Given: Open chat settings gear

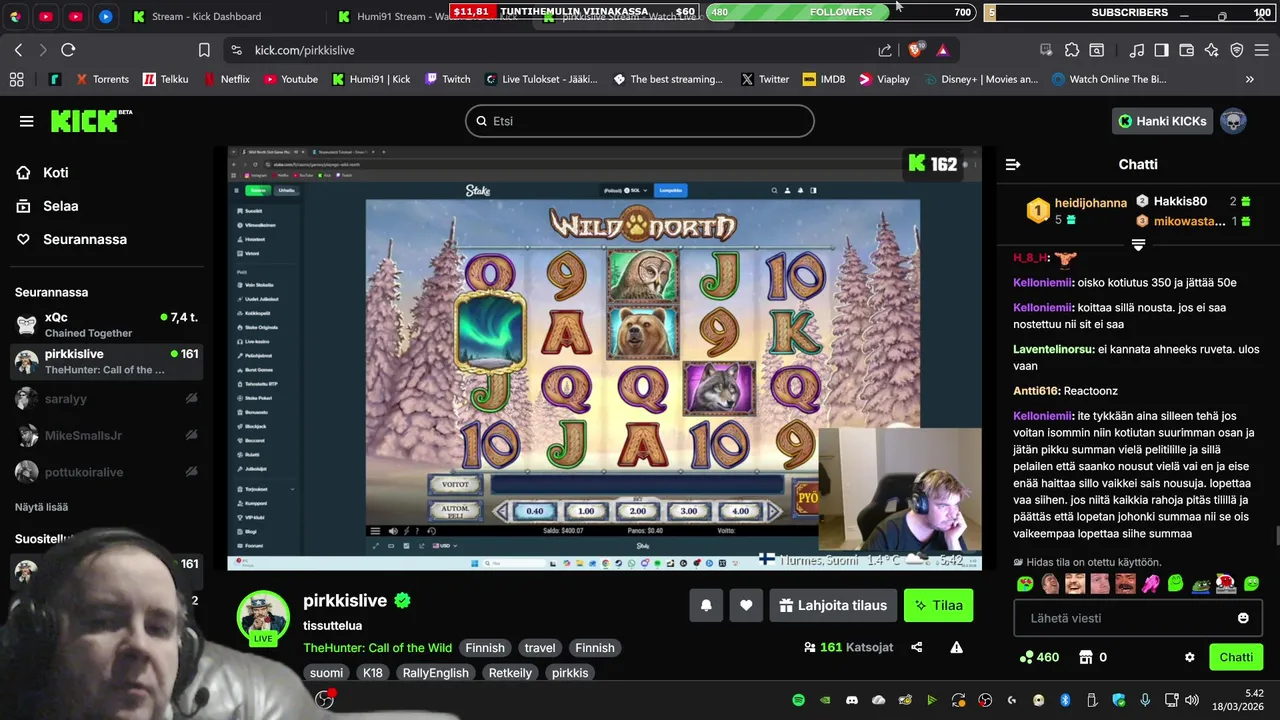Looking at the screenshot, I should [x=1189, y=657].
